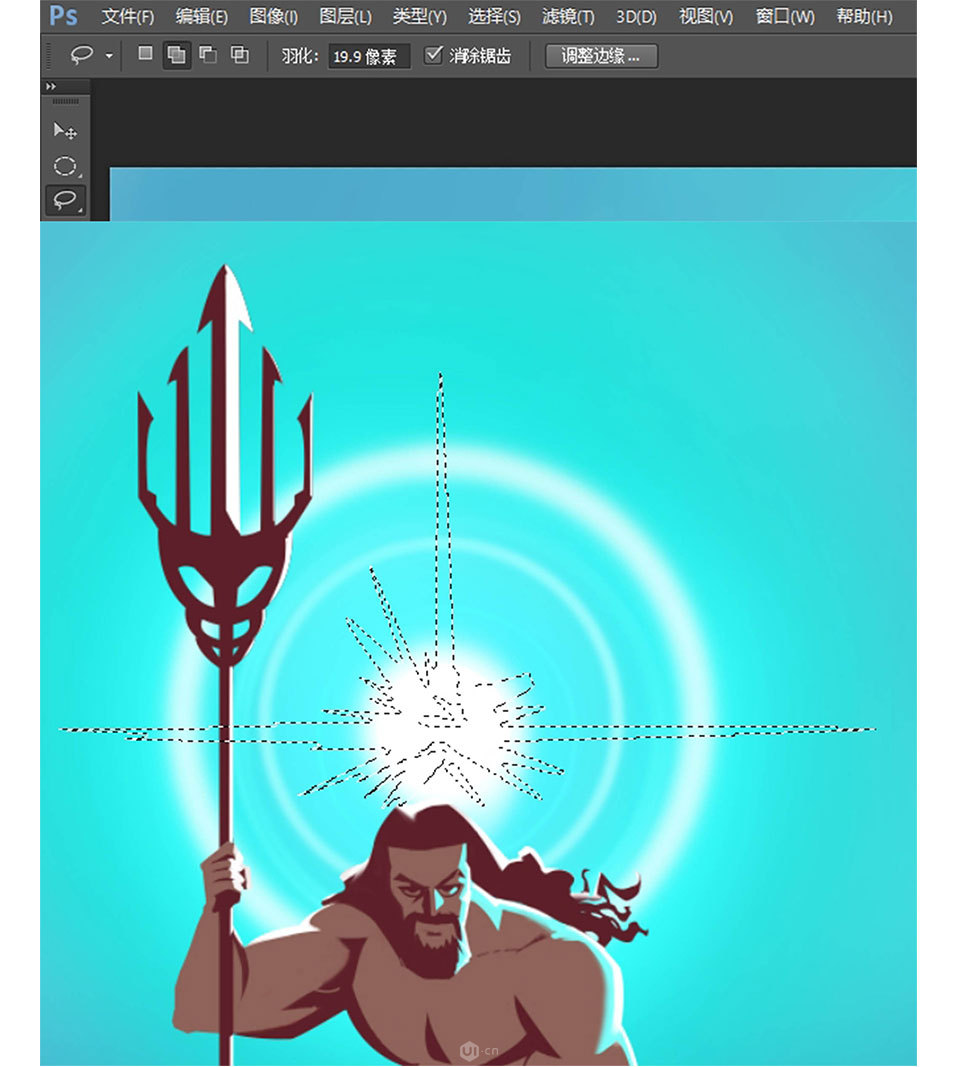Select Intersect with selection mode icon
The height and width of the screenshot is (1067, 960).
(239, 54)
